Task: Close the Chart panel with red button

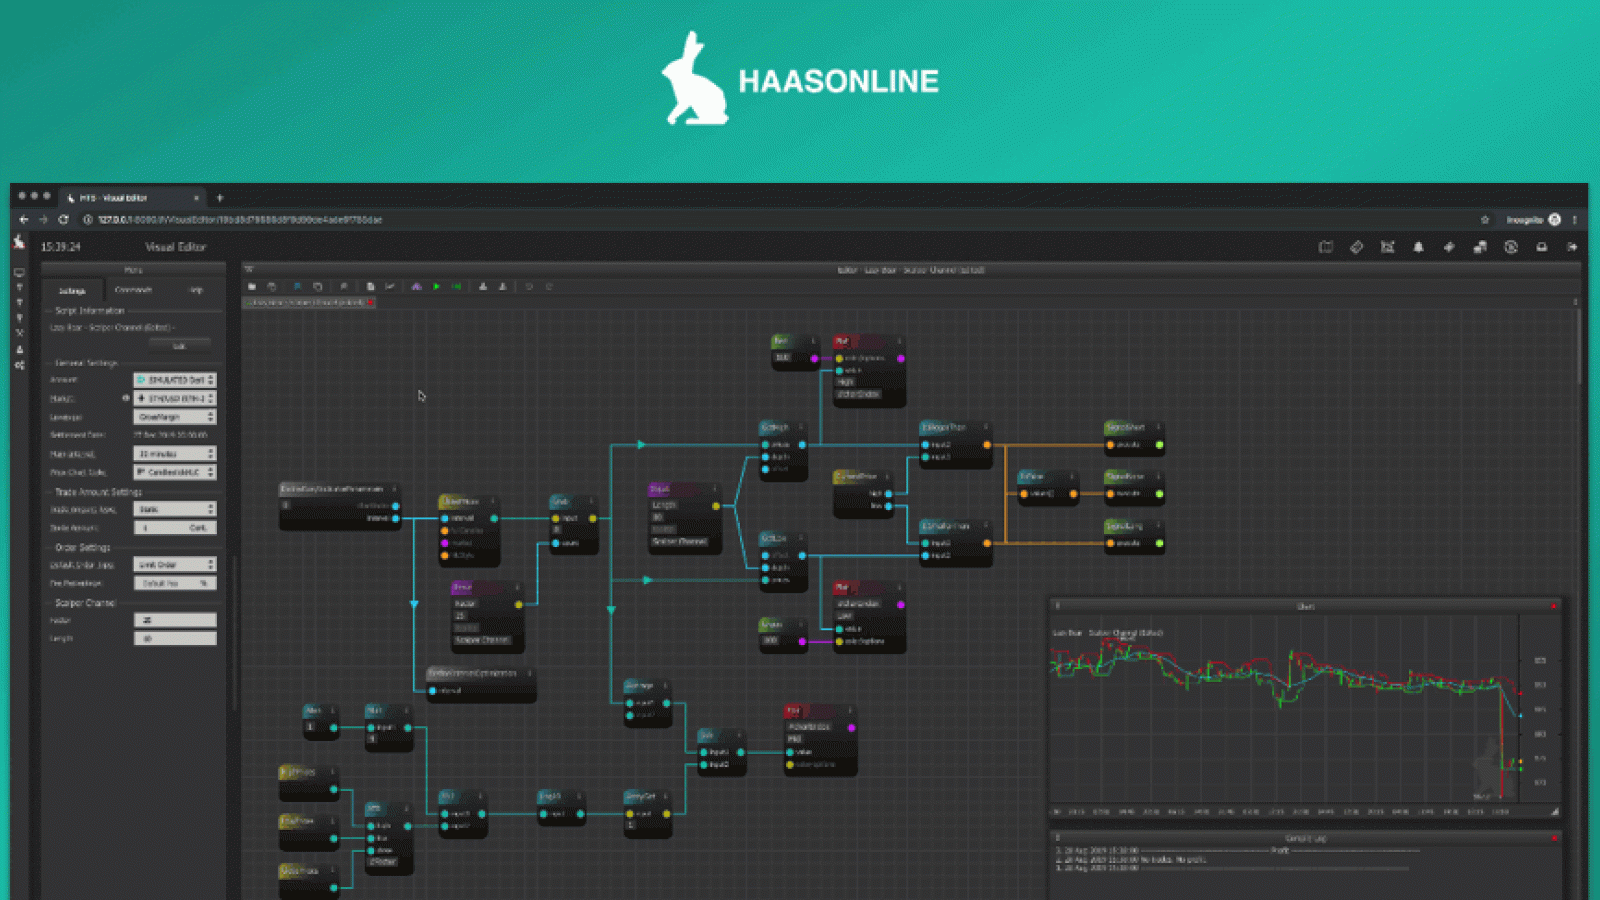Action: click(1554, 606)
